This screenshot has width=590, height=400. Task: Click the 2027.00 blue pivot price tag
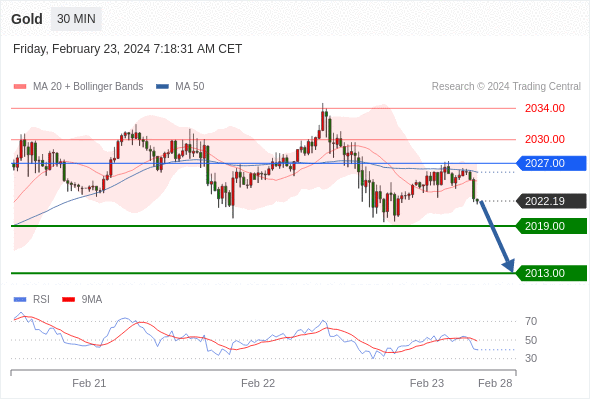point(551,163)
